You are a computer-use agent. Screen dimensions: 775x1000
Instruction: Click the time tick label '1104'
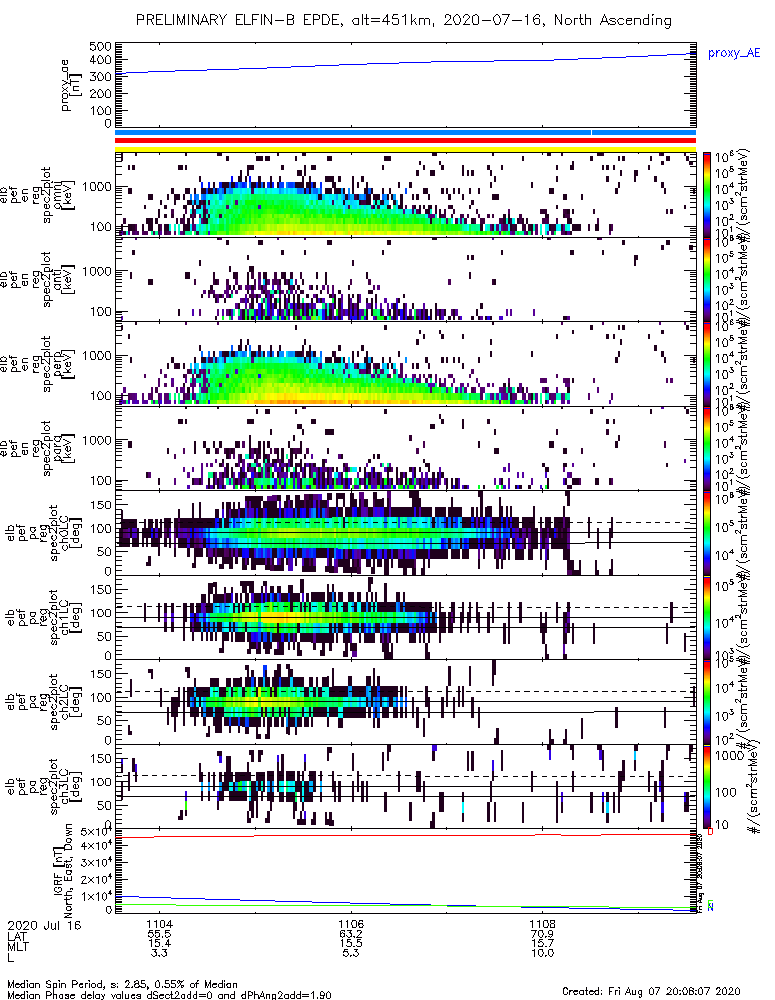coord(159,924)
